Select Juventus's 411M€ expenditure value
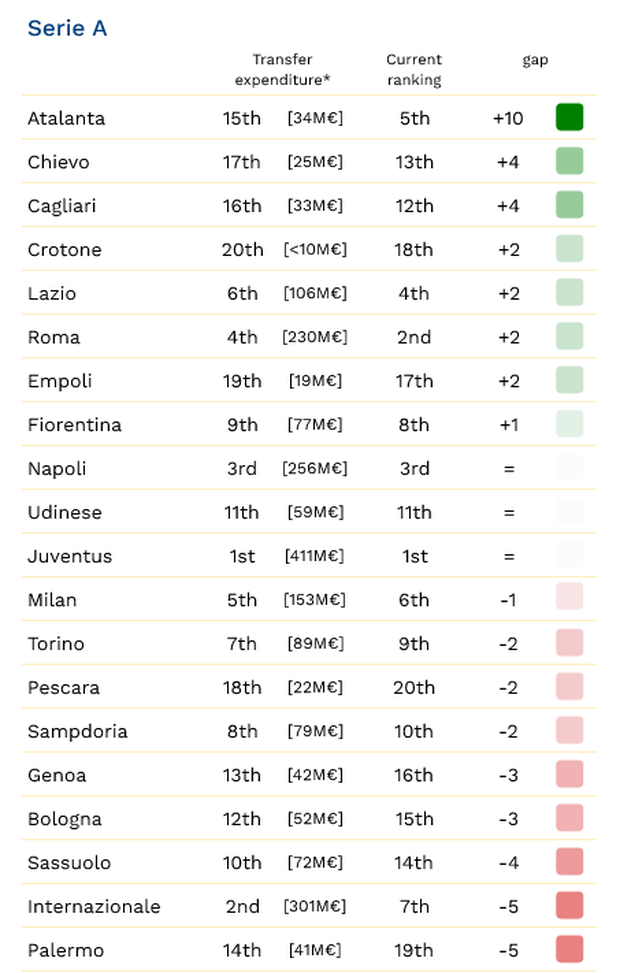The image size is (620, 973). point(315,556)
